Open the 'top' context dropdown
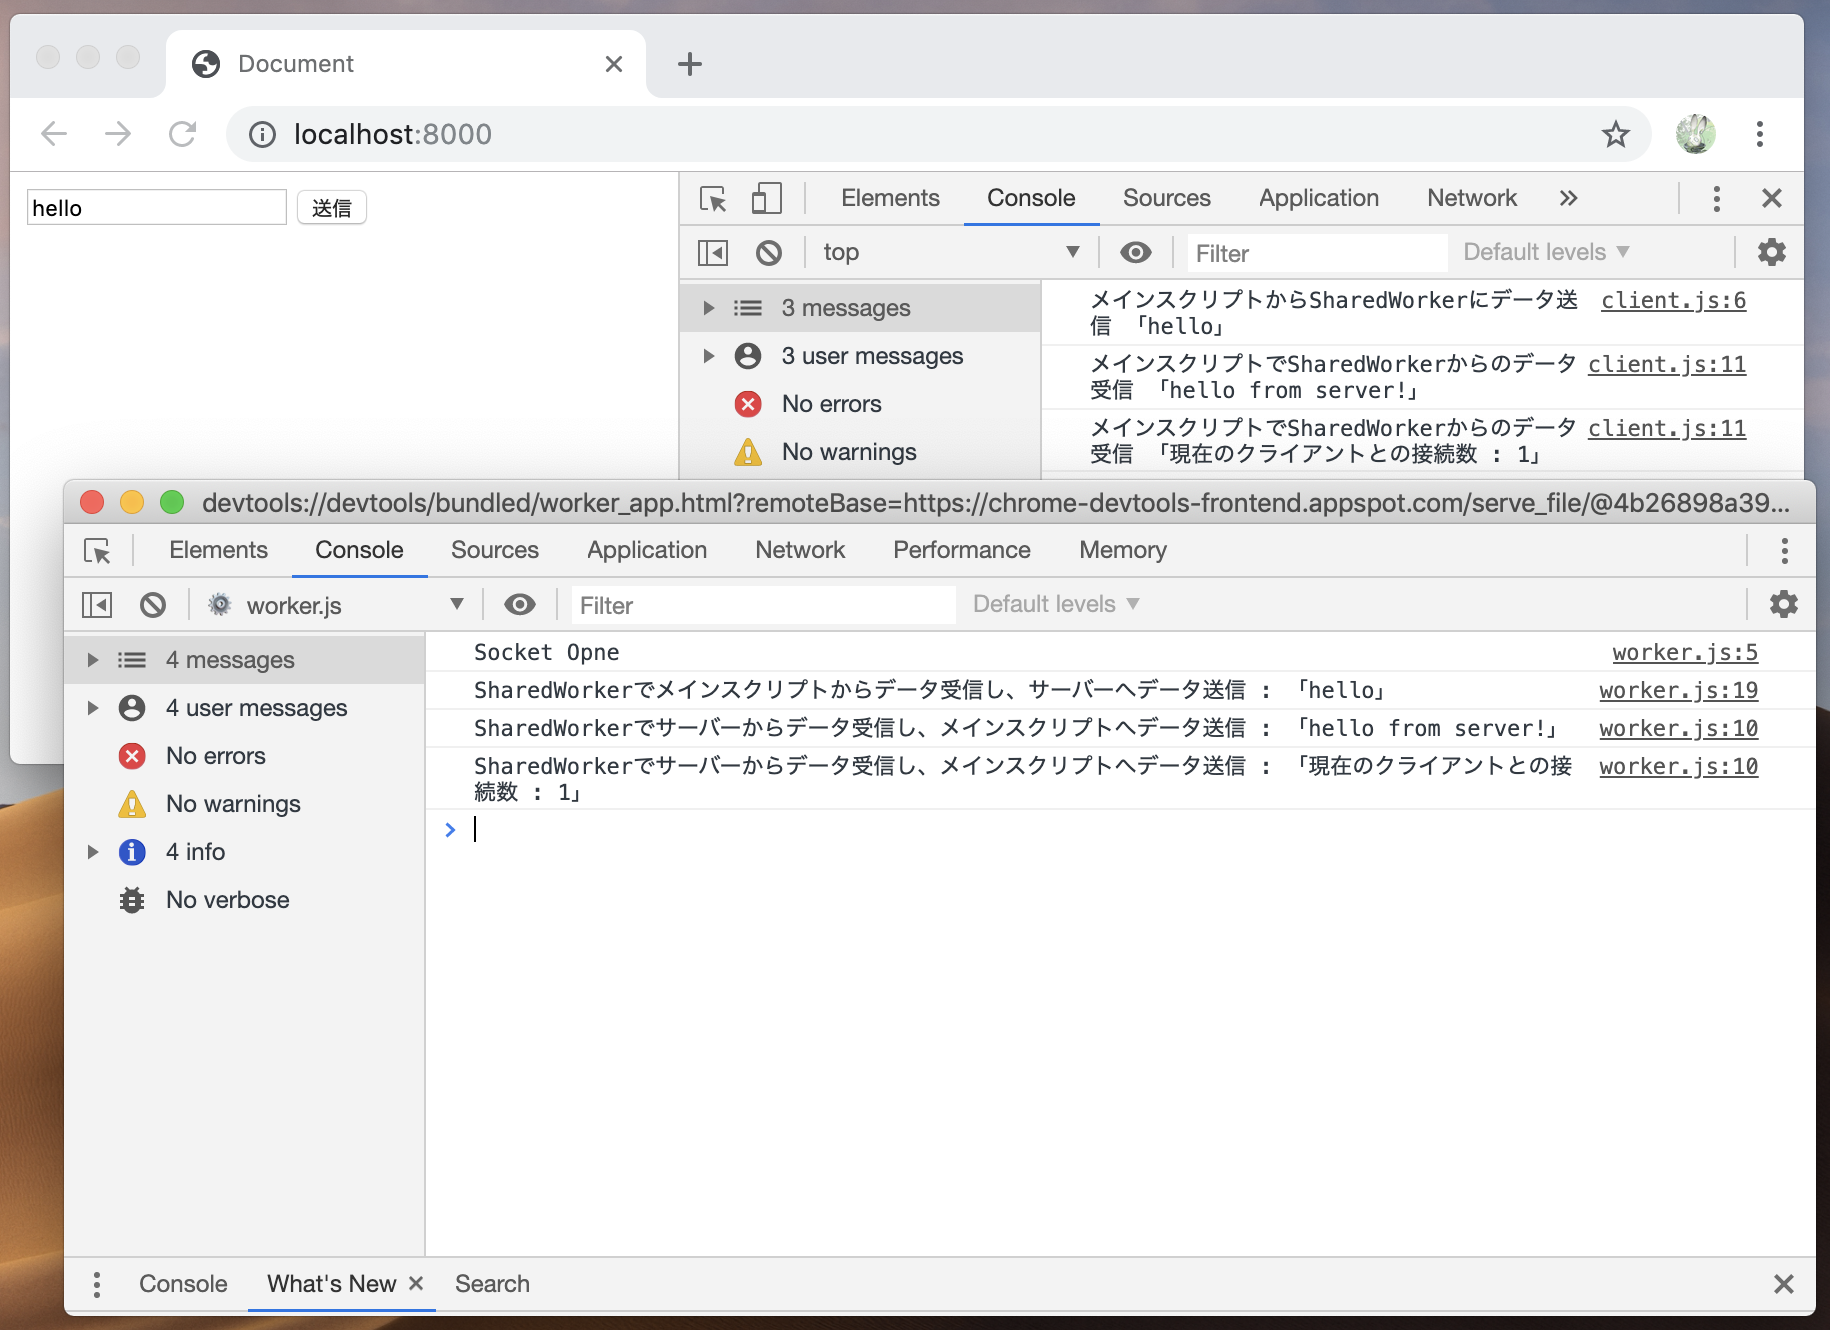Screen dimensions: 1830x1330 [950, 252]
